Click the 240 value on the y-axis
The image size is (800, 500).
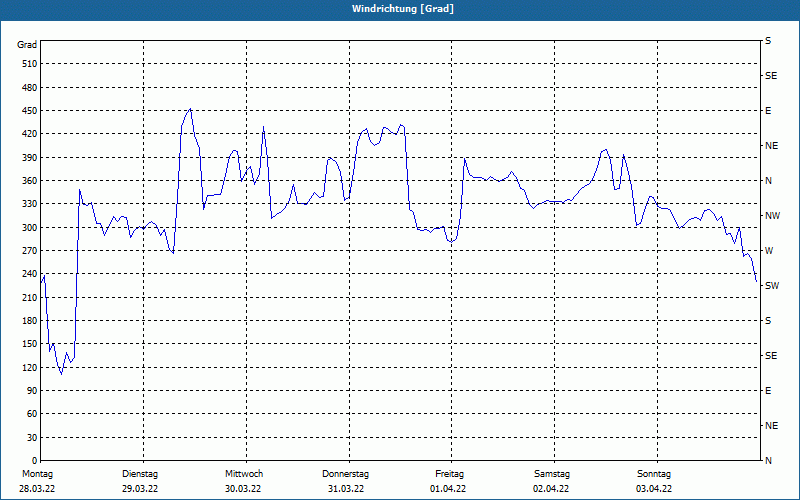click(29, 274)
